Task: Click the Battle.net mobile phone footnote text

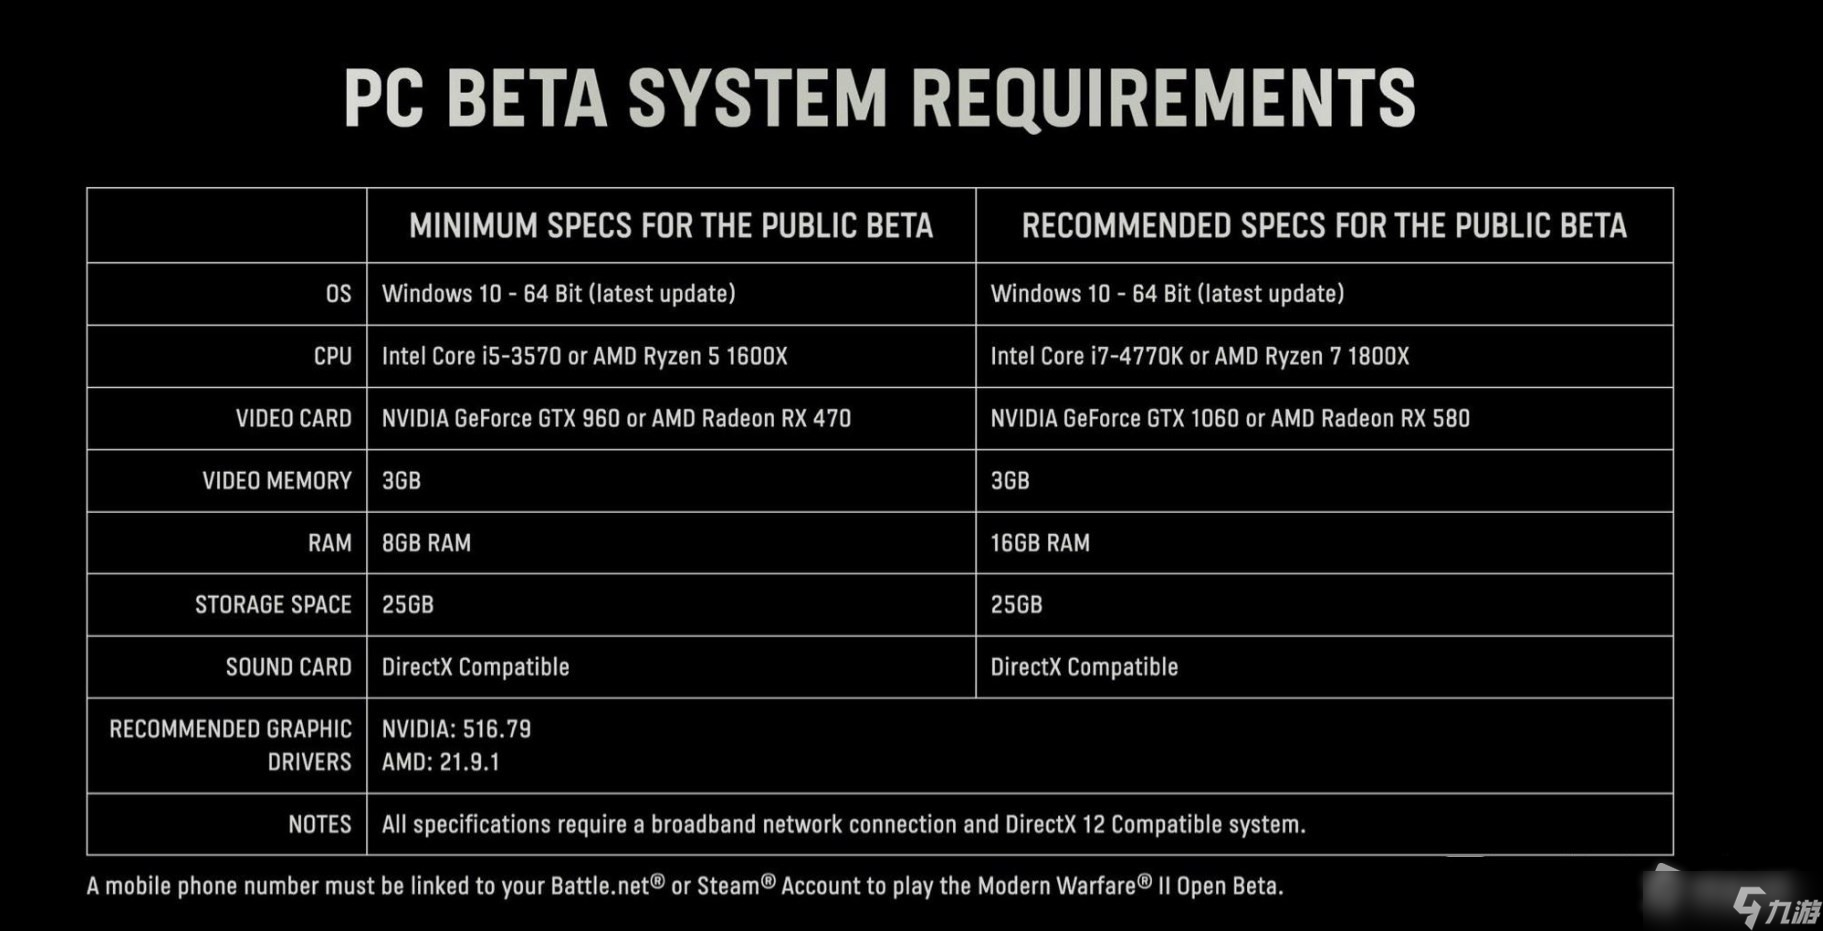Action: pyautogui.click(x=684, y=886)
